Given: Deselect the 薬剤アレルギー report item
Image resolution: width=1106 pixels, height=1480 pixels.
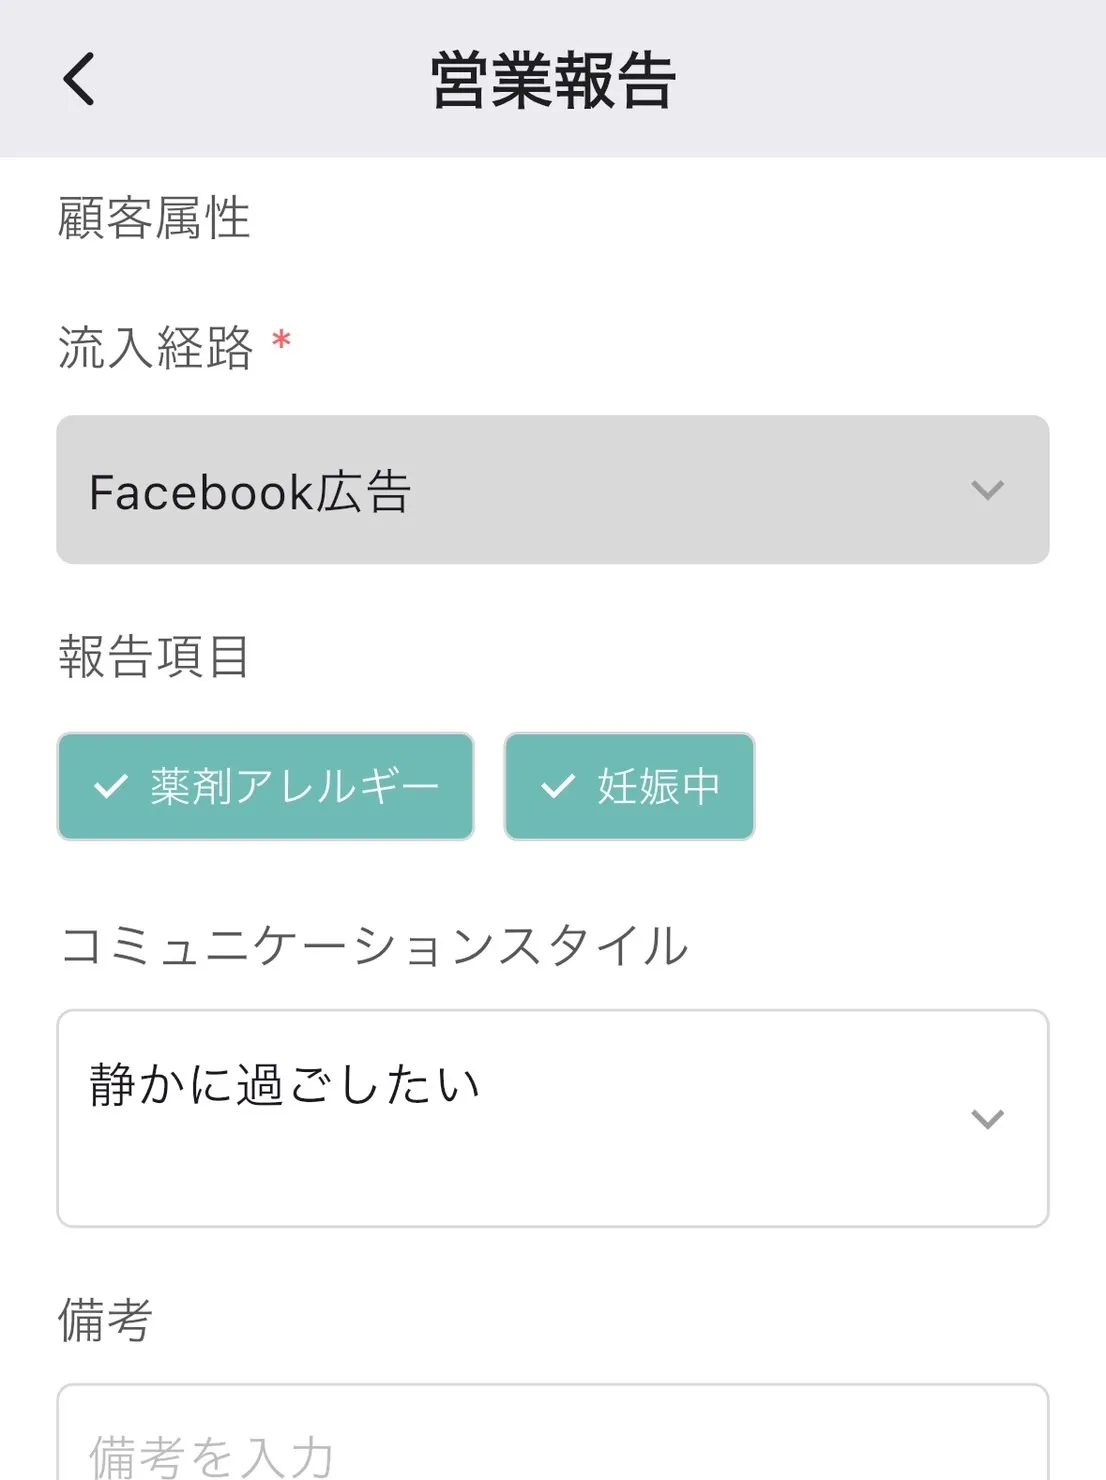Looking at the screenshot, I should (x=265, y=787).
